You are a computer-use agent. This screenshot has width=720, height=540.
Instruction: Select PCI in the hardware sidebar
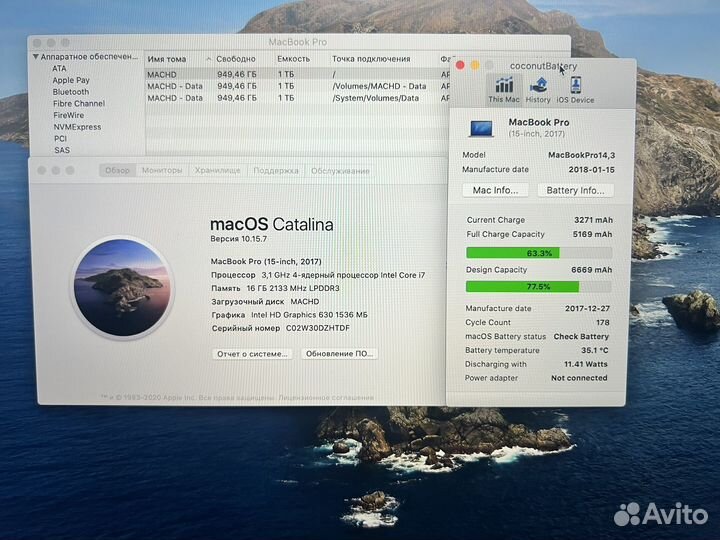(x=60, y=139)
